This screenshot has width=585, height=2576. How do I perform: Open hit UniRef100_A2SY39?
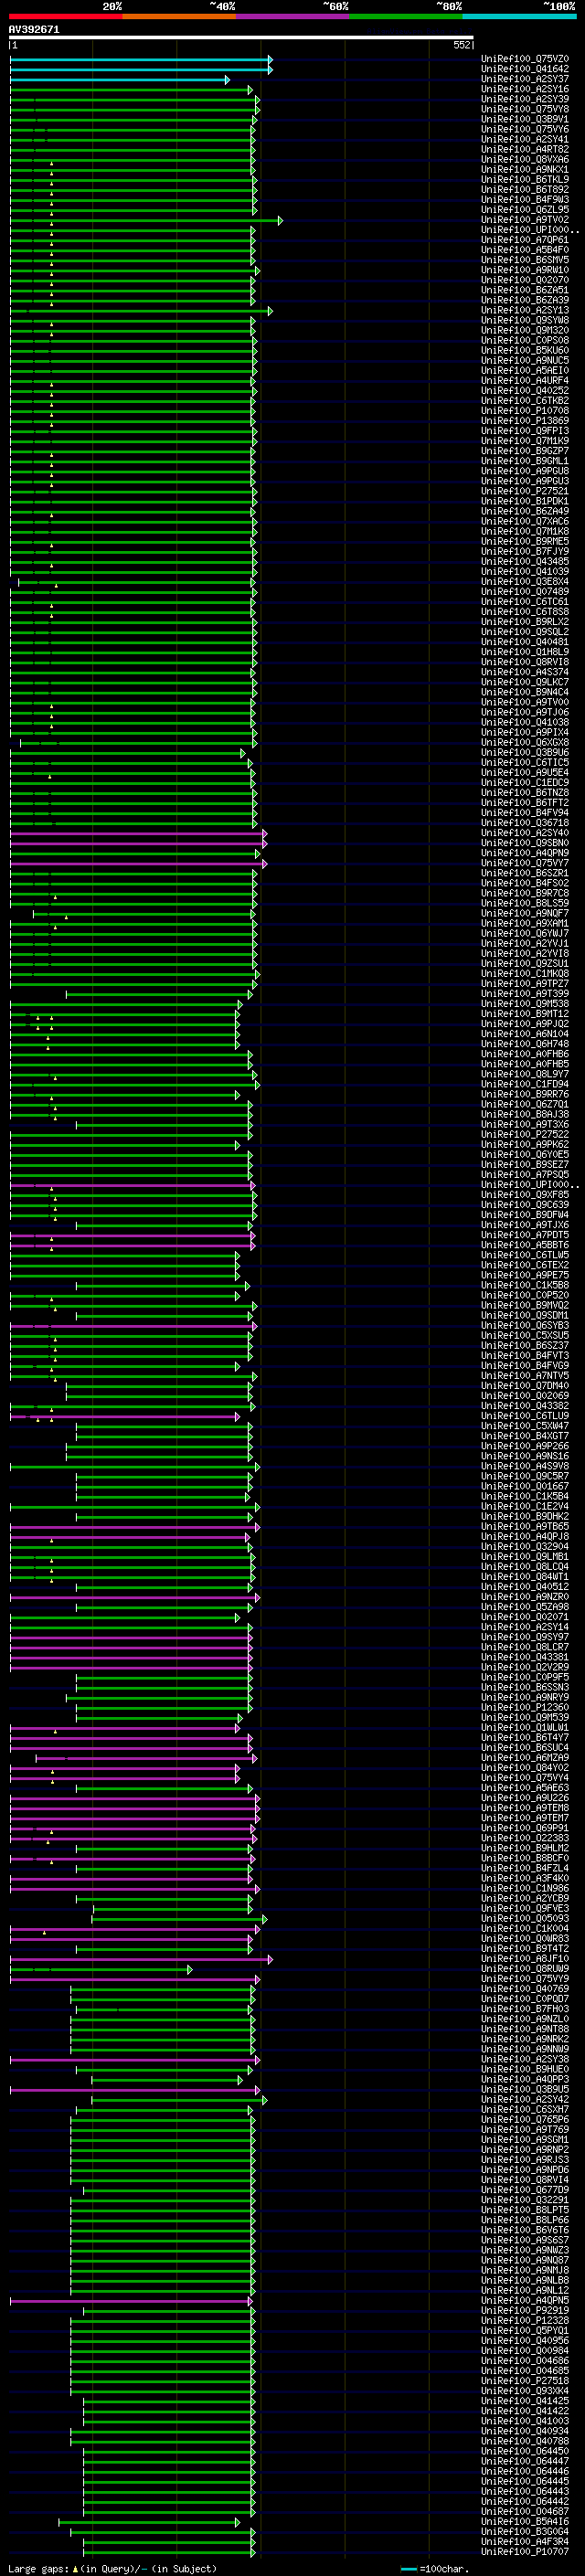[525, 99]
